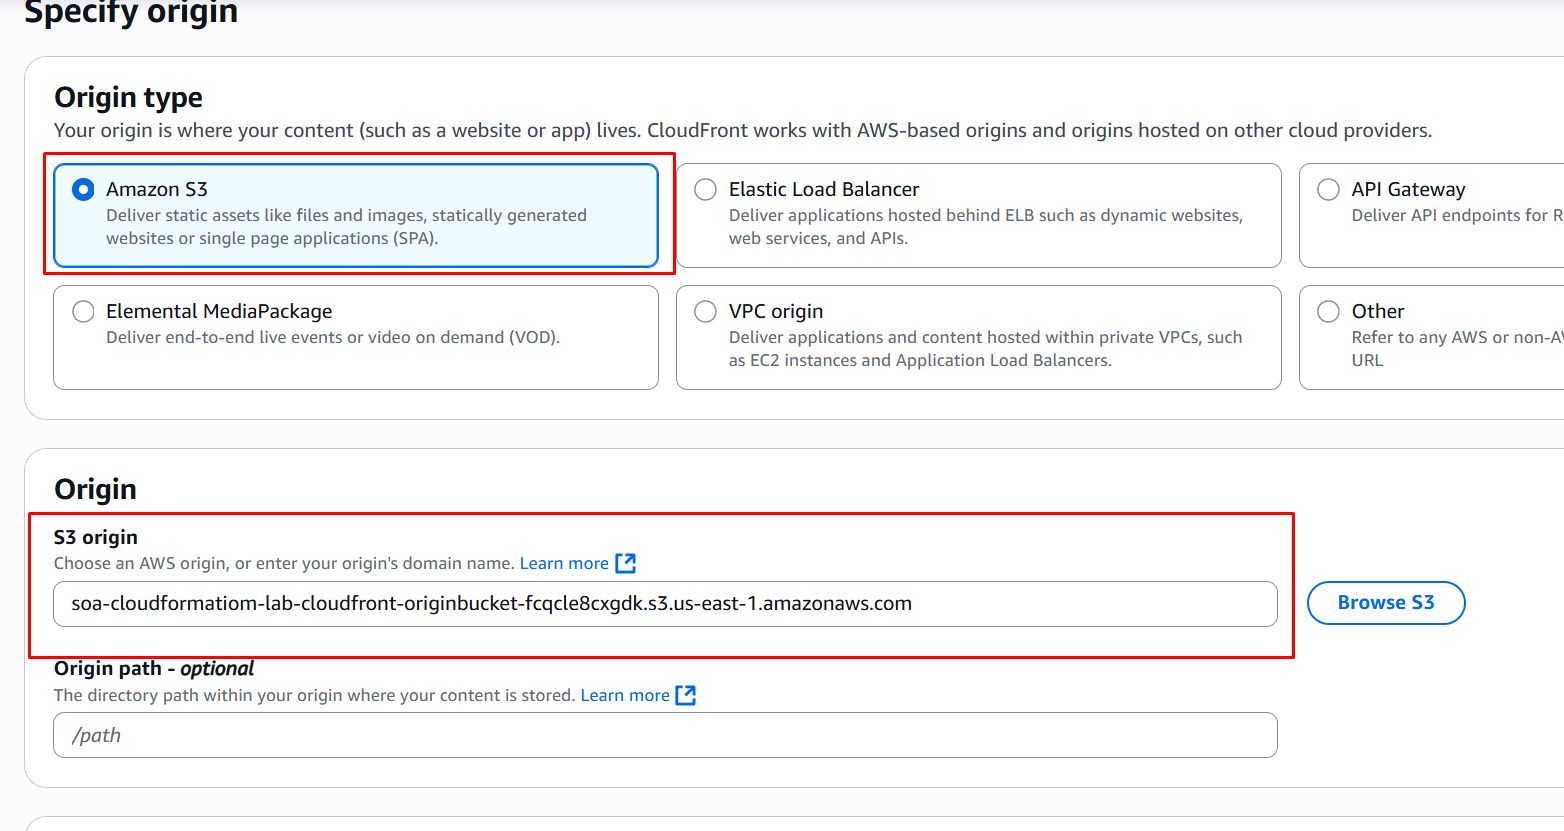Pick the Elemental MediaPackage radio button
This screenshot has width=1564, height=831.
pyautogui.click(x=84, y=311)
